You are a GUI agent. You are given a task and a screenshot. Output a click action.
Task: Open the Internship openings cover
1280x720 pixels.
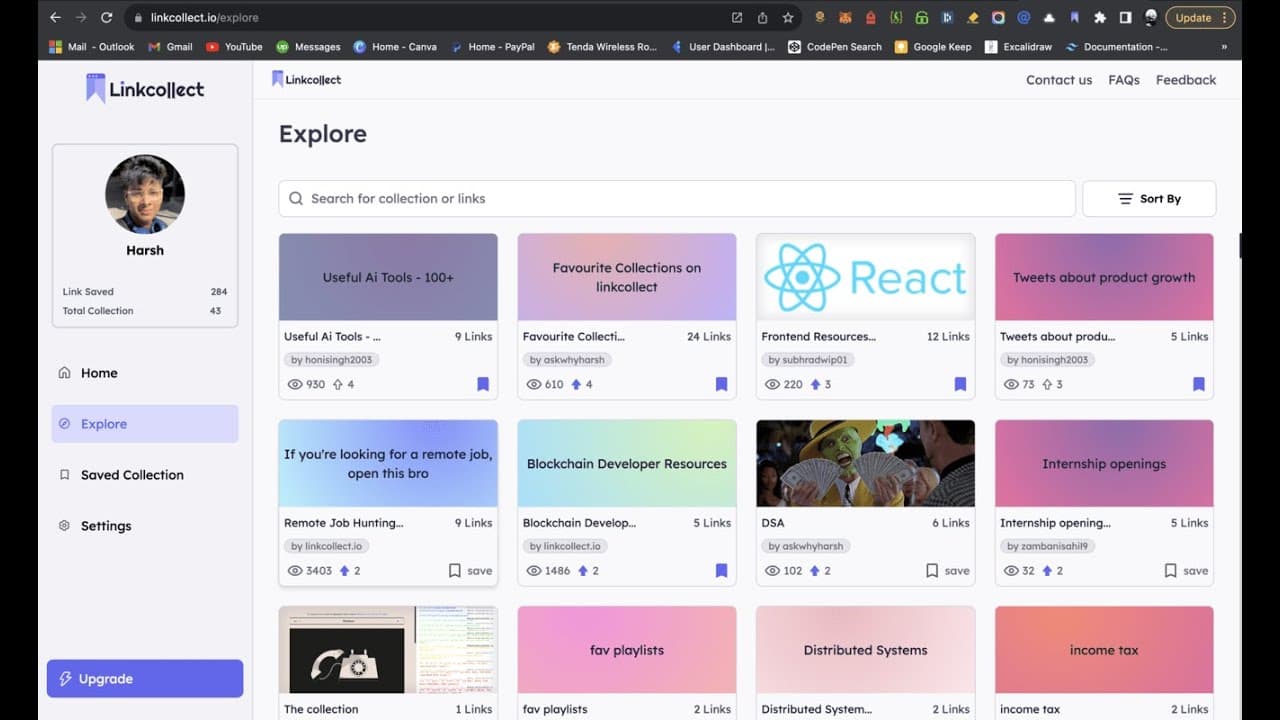click(x=1104, y=463)
